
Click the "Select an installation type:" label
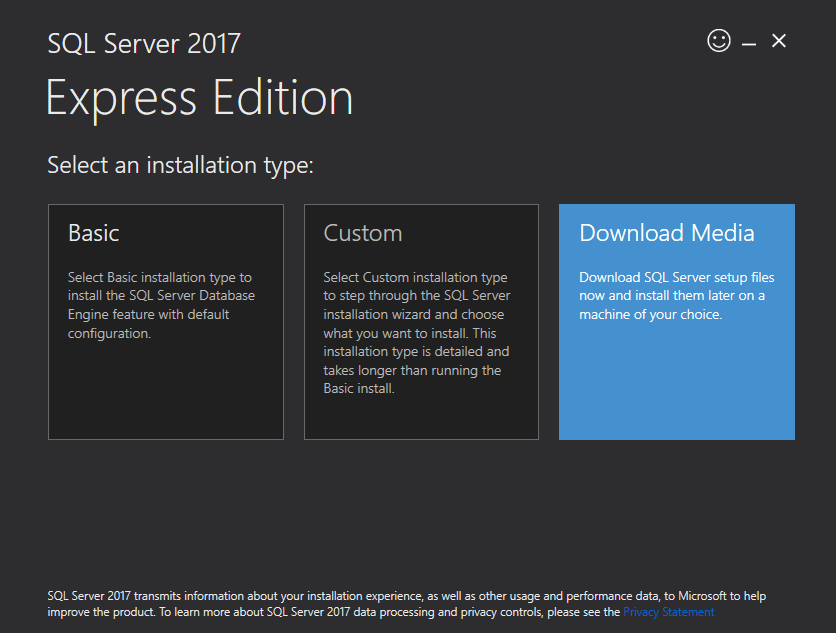pos(181,164)
